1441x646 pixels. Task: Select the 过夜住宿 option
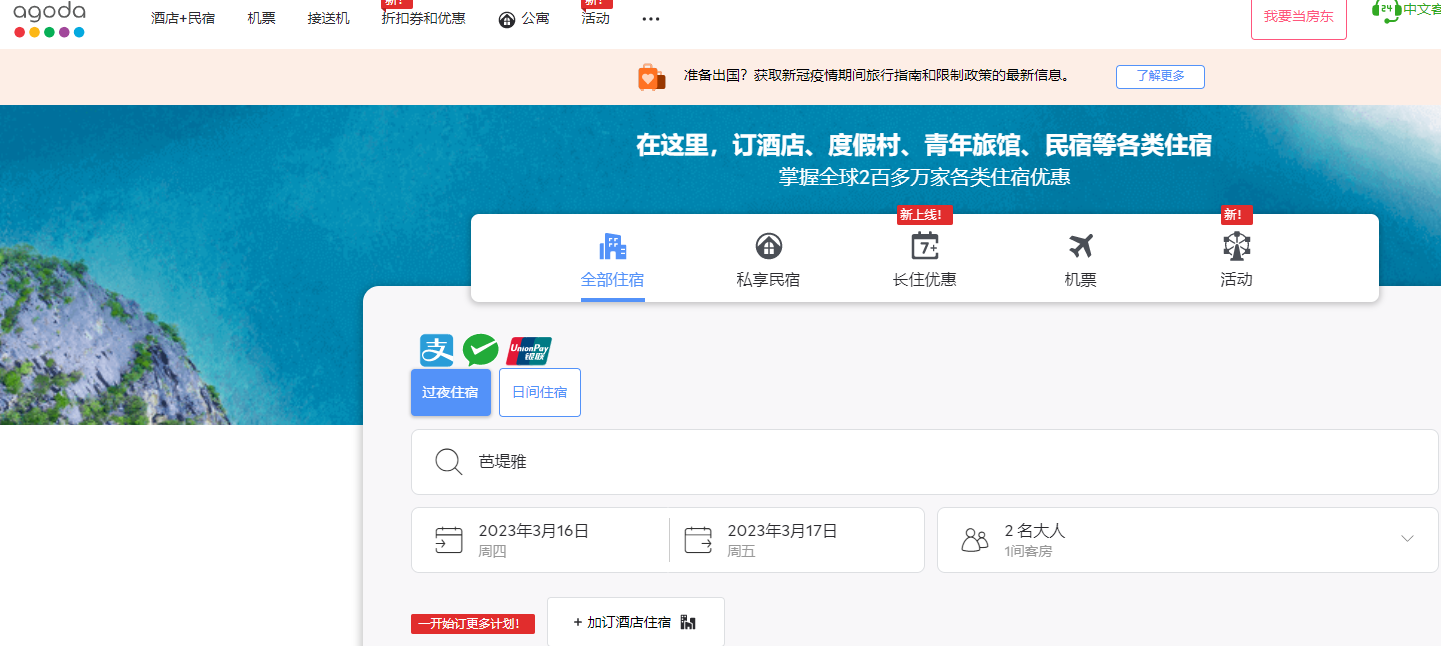[451, 392]
